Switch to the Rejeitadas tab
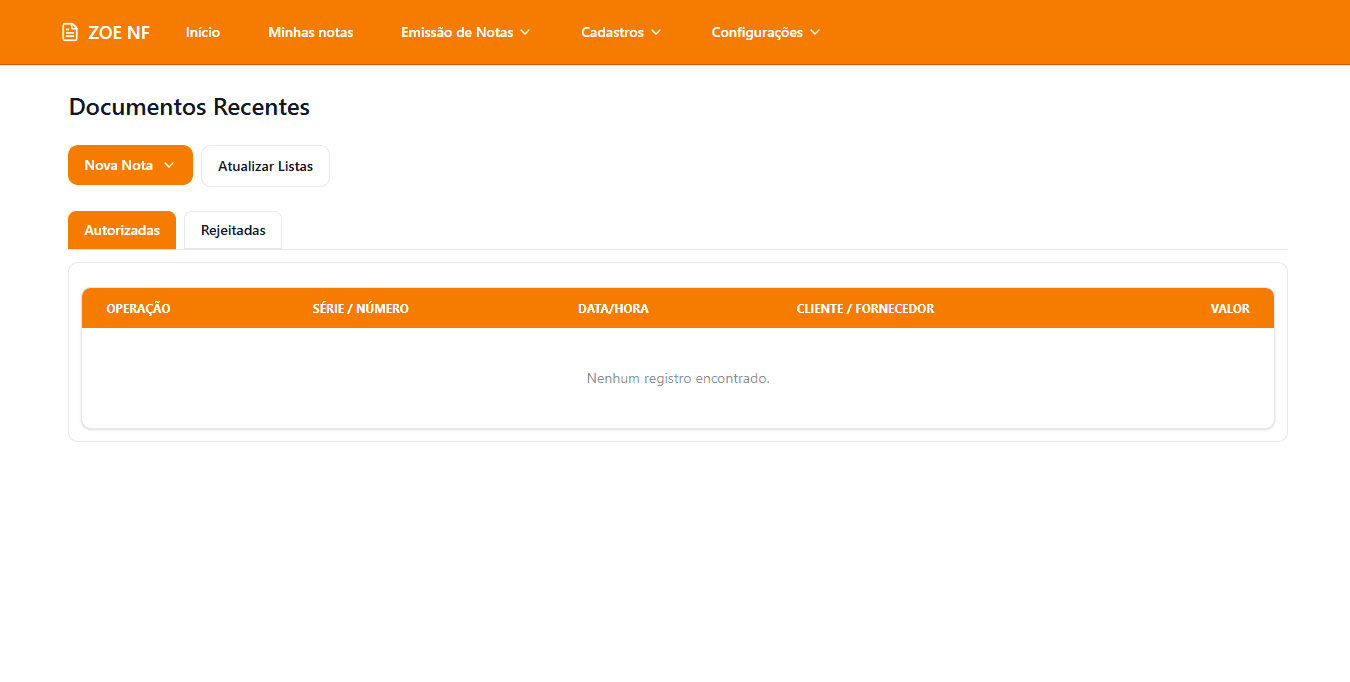 233,230
